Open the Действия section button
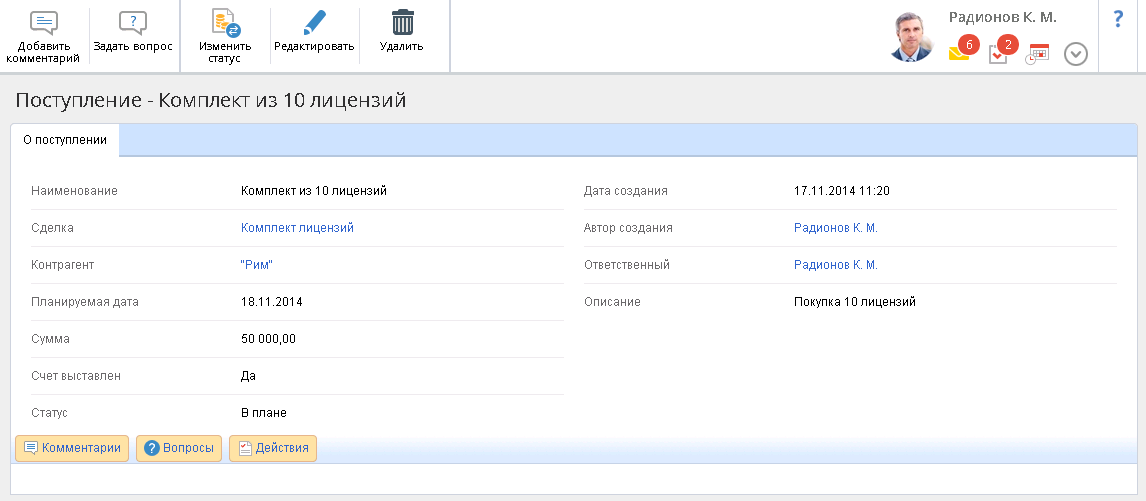 coord(273,448)
